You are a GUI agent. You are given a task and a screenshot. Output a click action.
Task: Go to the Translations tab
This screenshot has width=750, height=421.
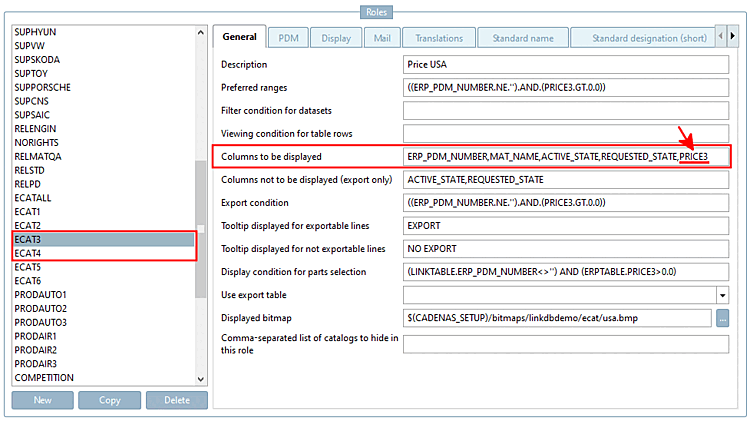point(439,38)
